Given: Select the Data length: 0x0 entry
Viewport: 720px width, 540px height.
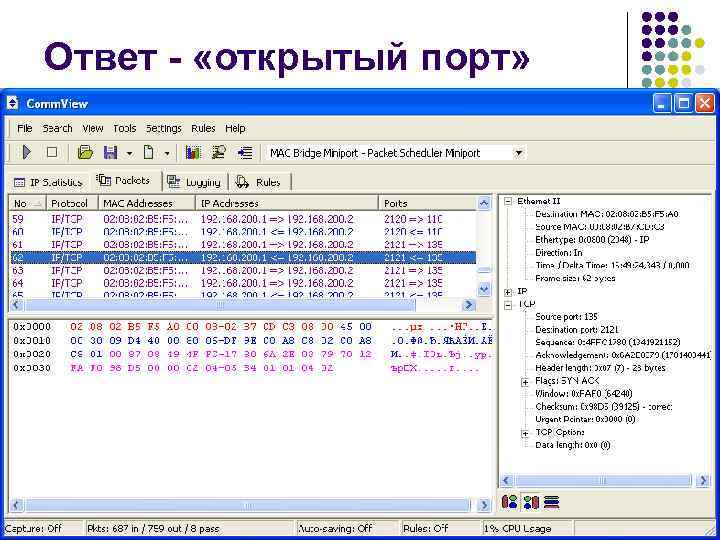Looking at the screenshot, I should coord(573,445).
